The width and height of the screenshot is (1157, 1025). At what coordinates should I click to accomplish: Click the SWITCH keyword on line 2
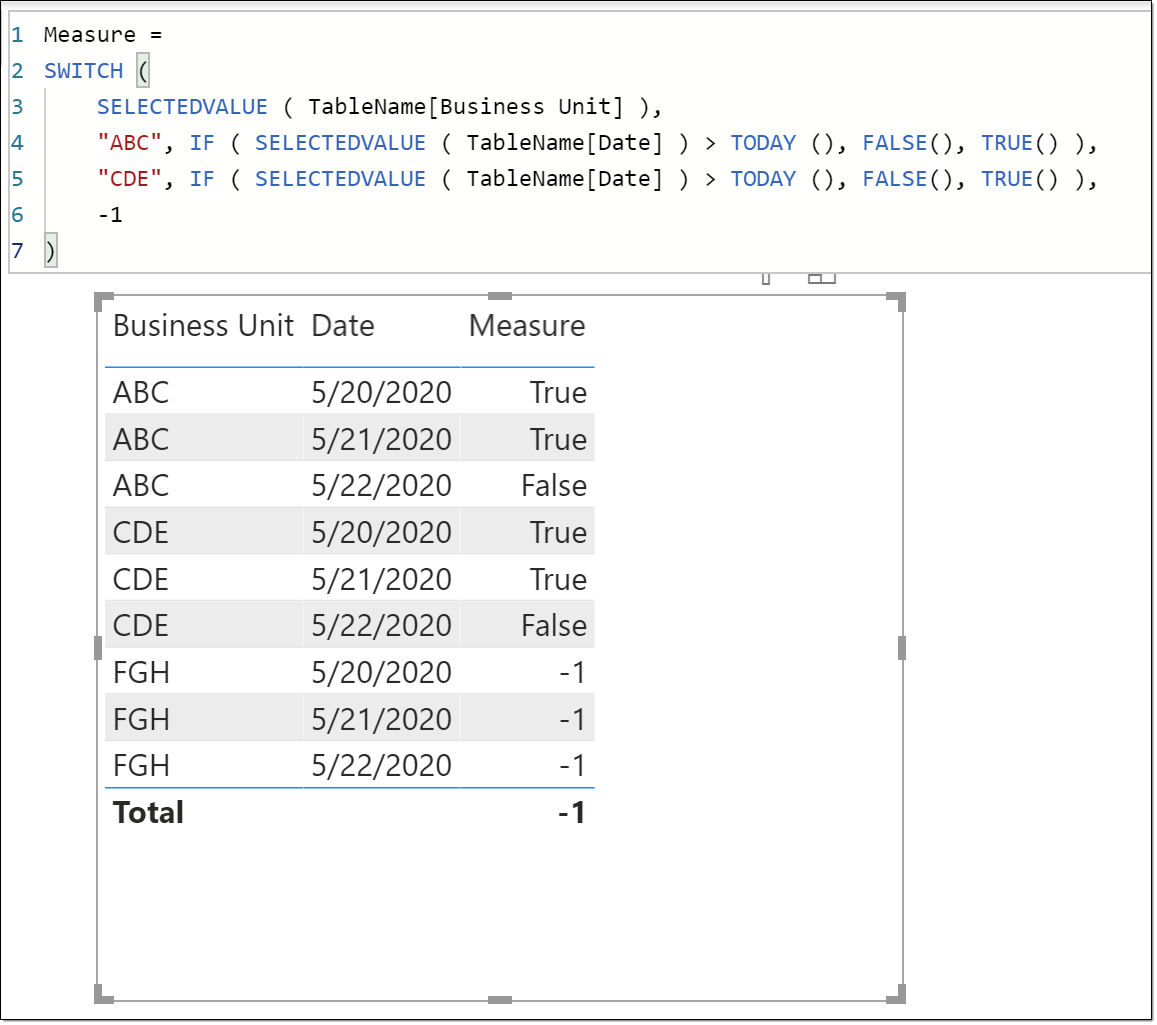83,71
